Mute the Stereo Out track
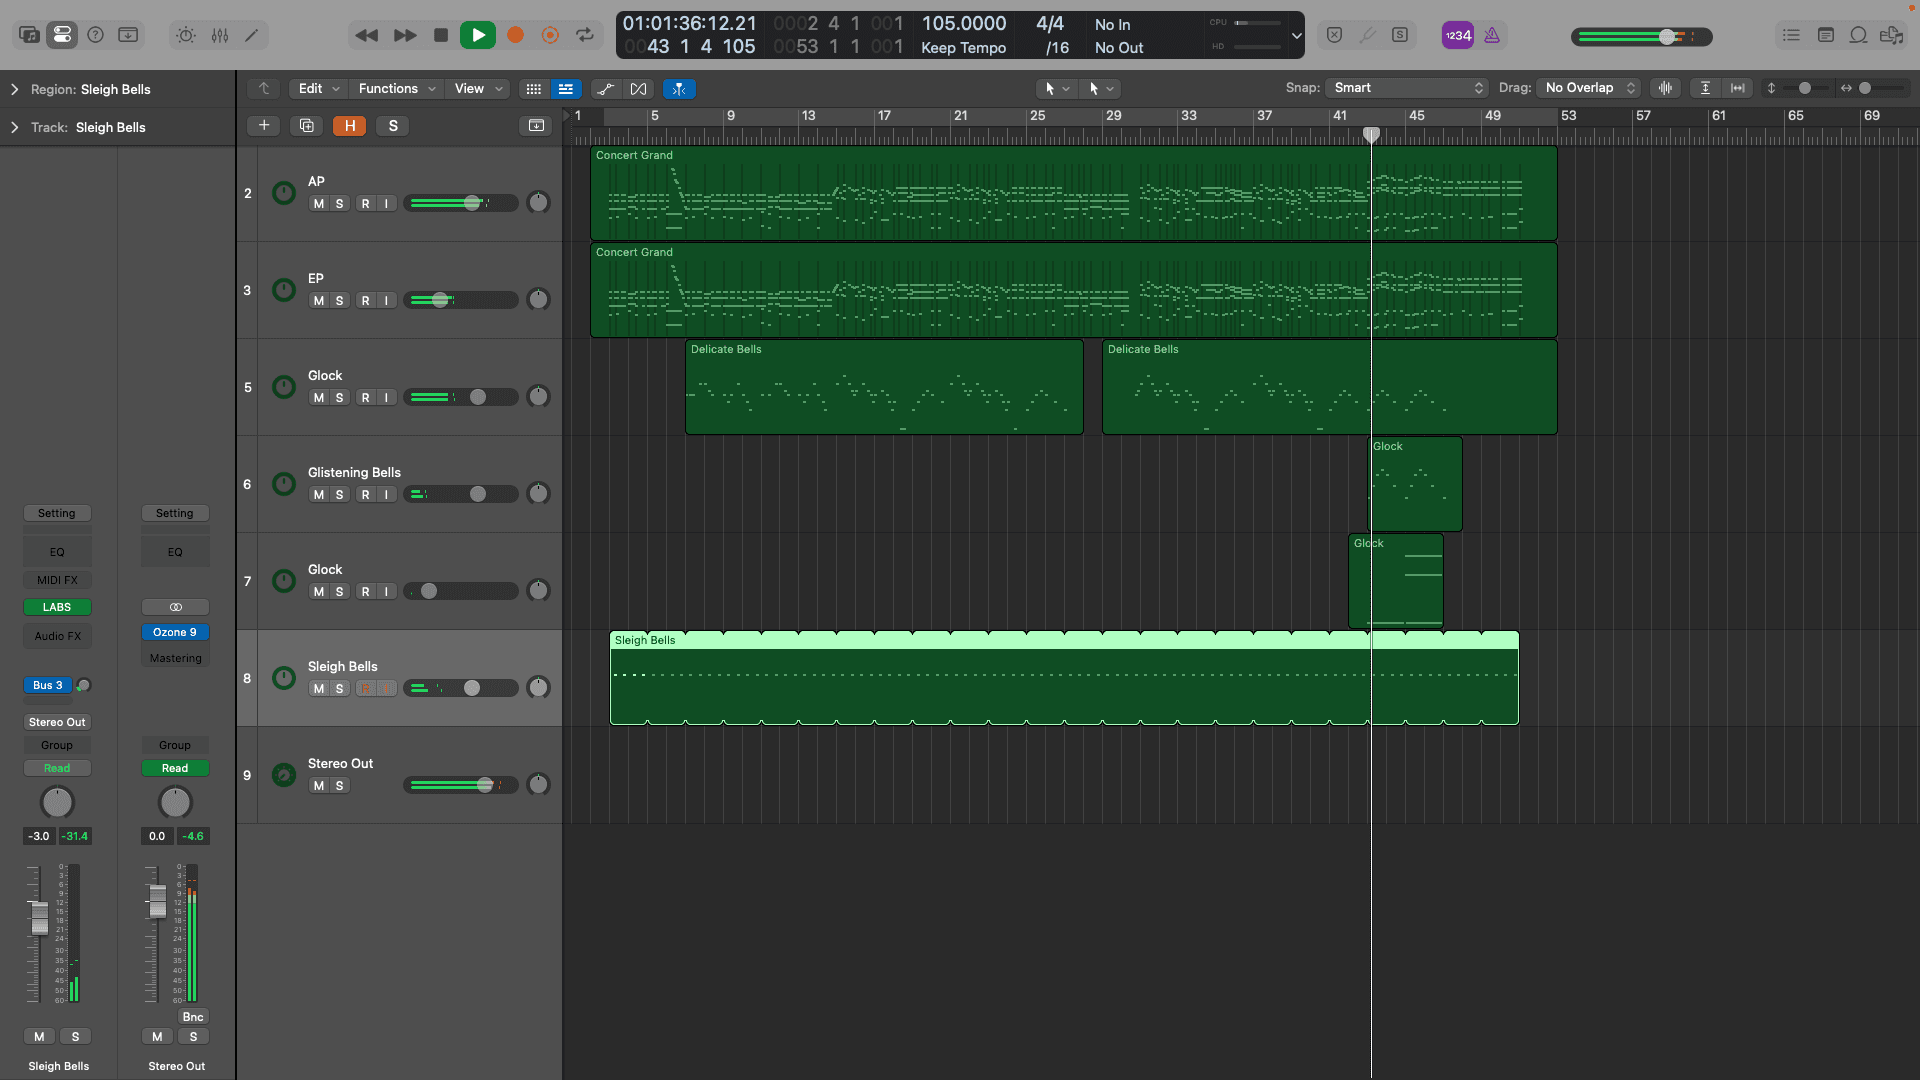 click(318, 785)
